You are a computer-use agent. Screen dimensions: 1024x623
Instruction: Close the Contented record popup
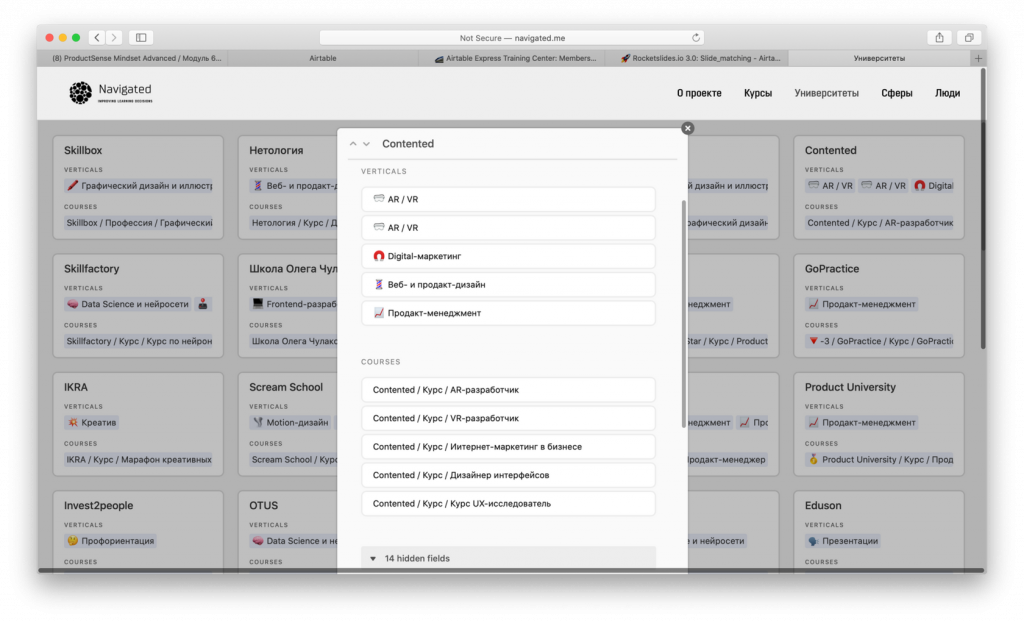(x=687, y=128)
